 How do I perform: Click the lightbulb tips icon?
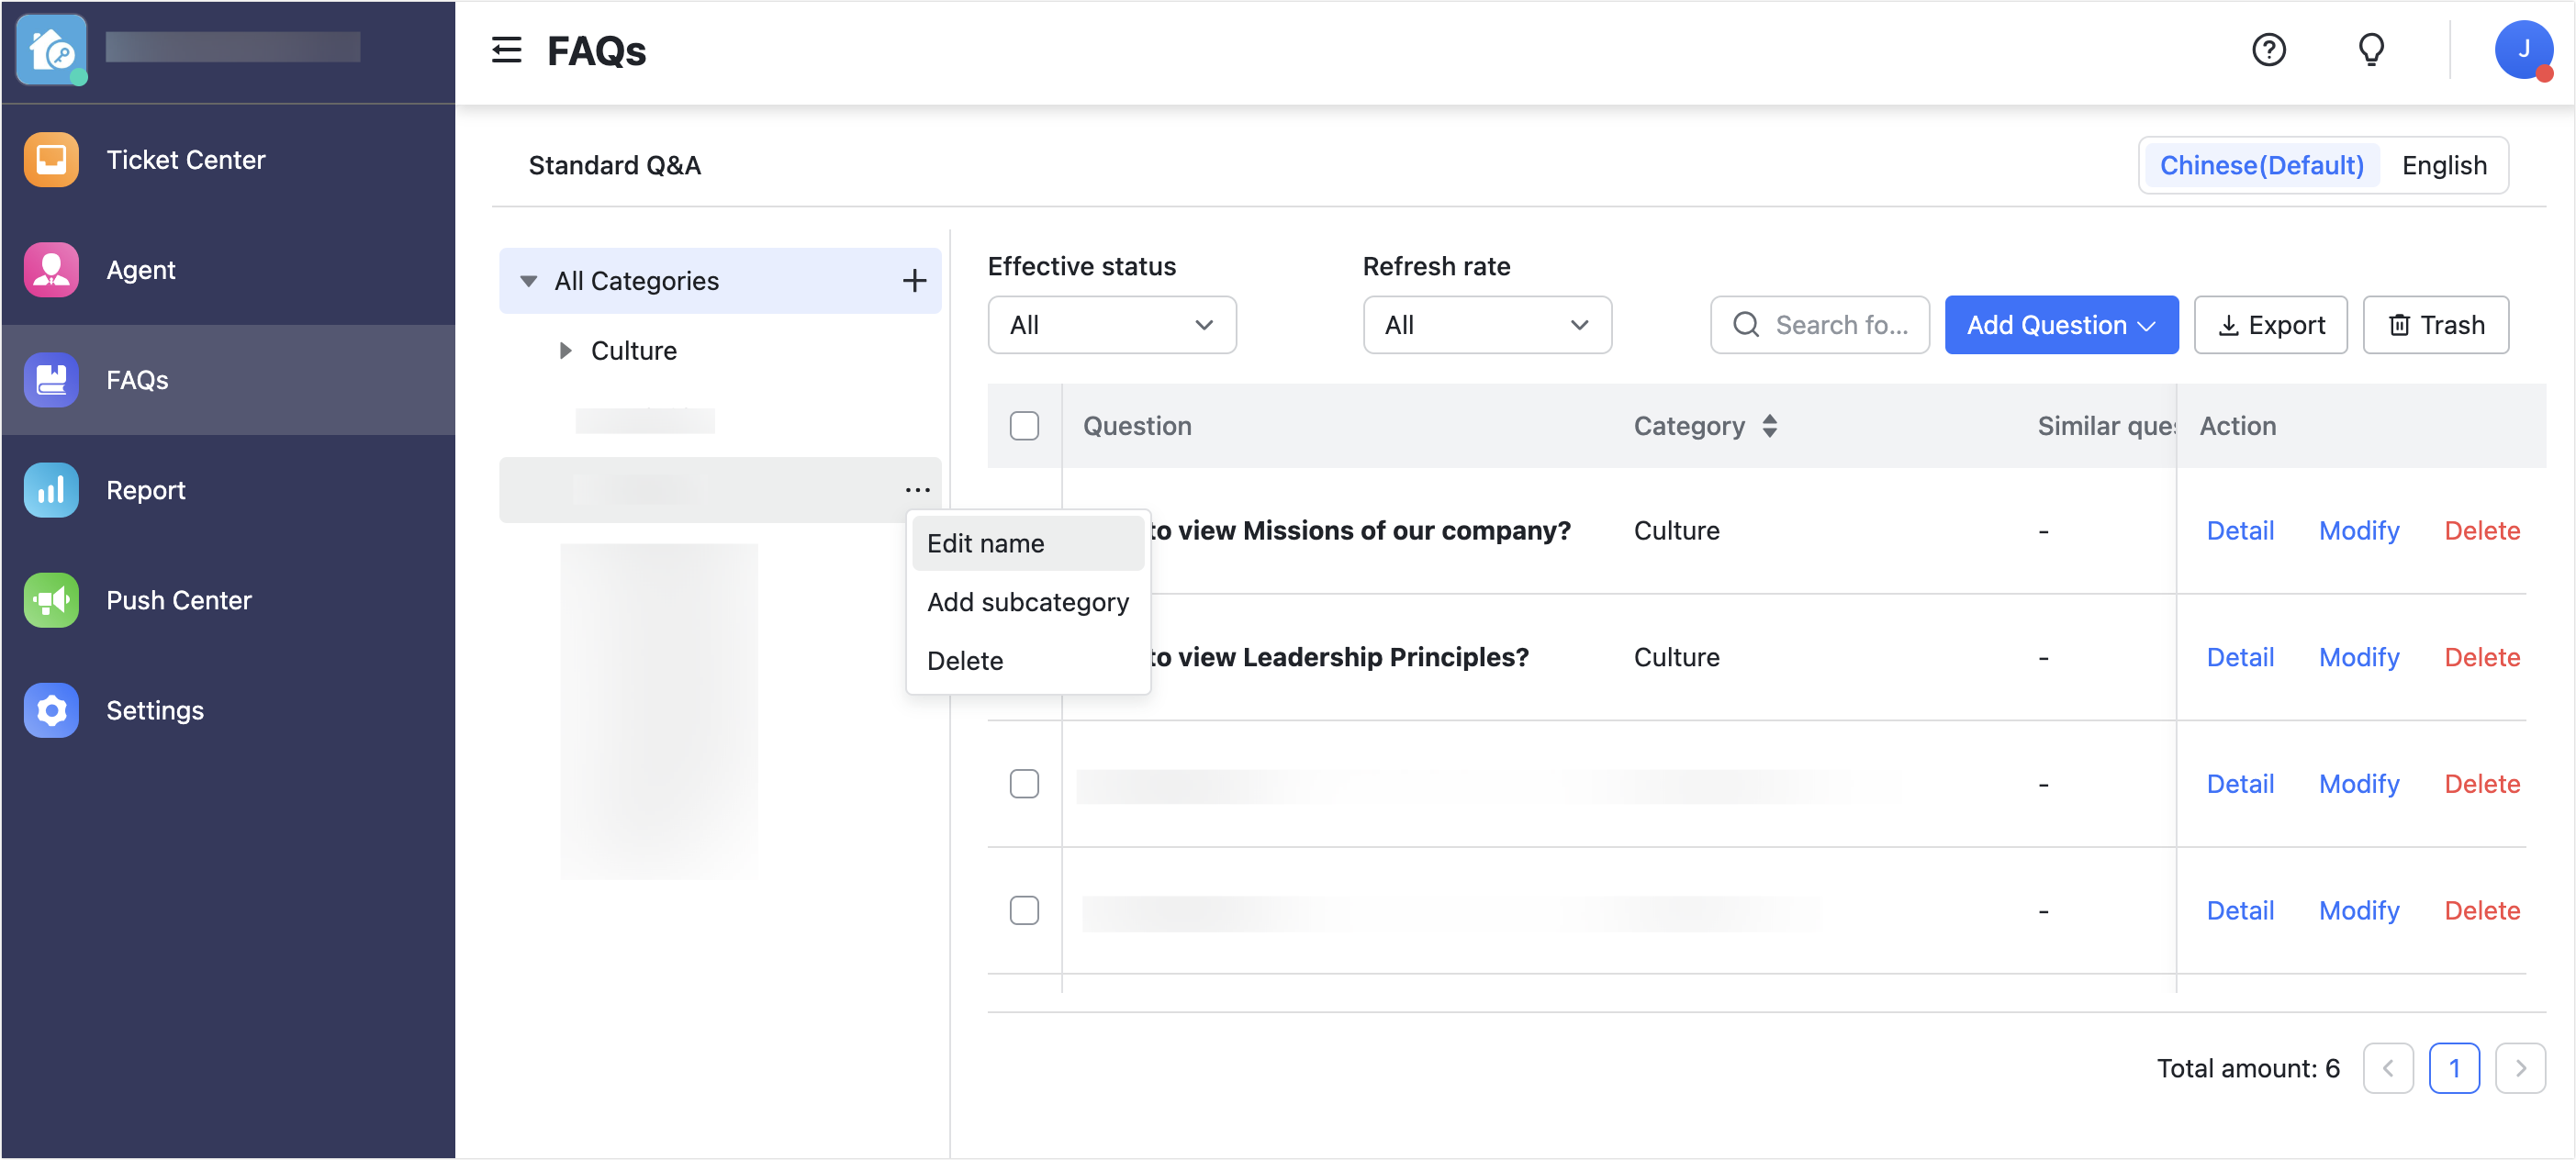tap(2370, 50)
